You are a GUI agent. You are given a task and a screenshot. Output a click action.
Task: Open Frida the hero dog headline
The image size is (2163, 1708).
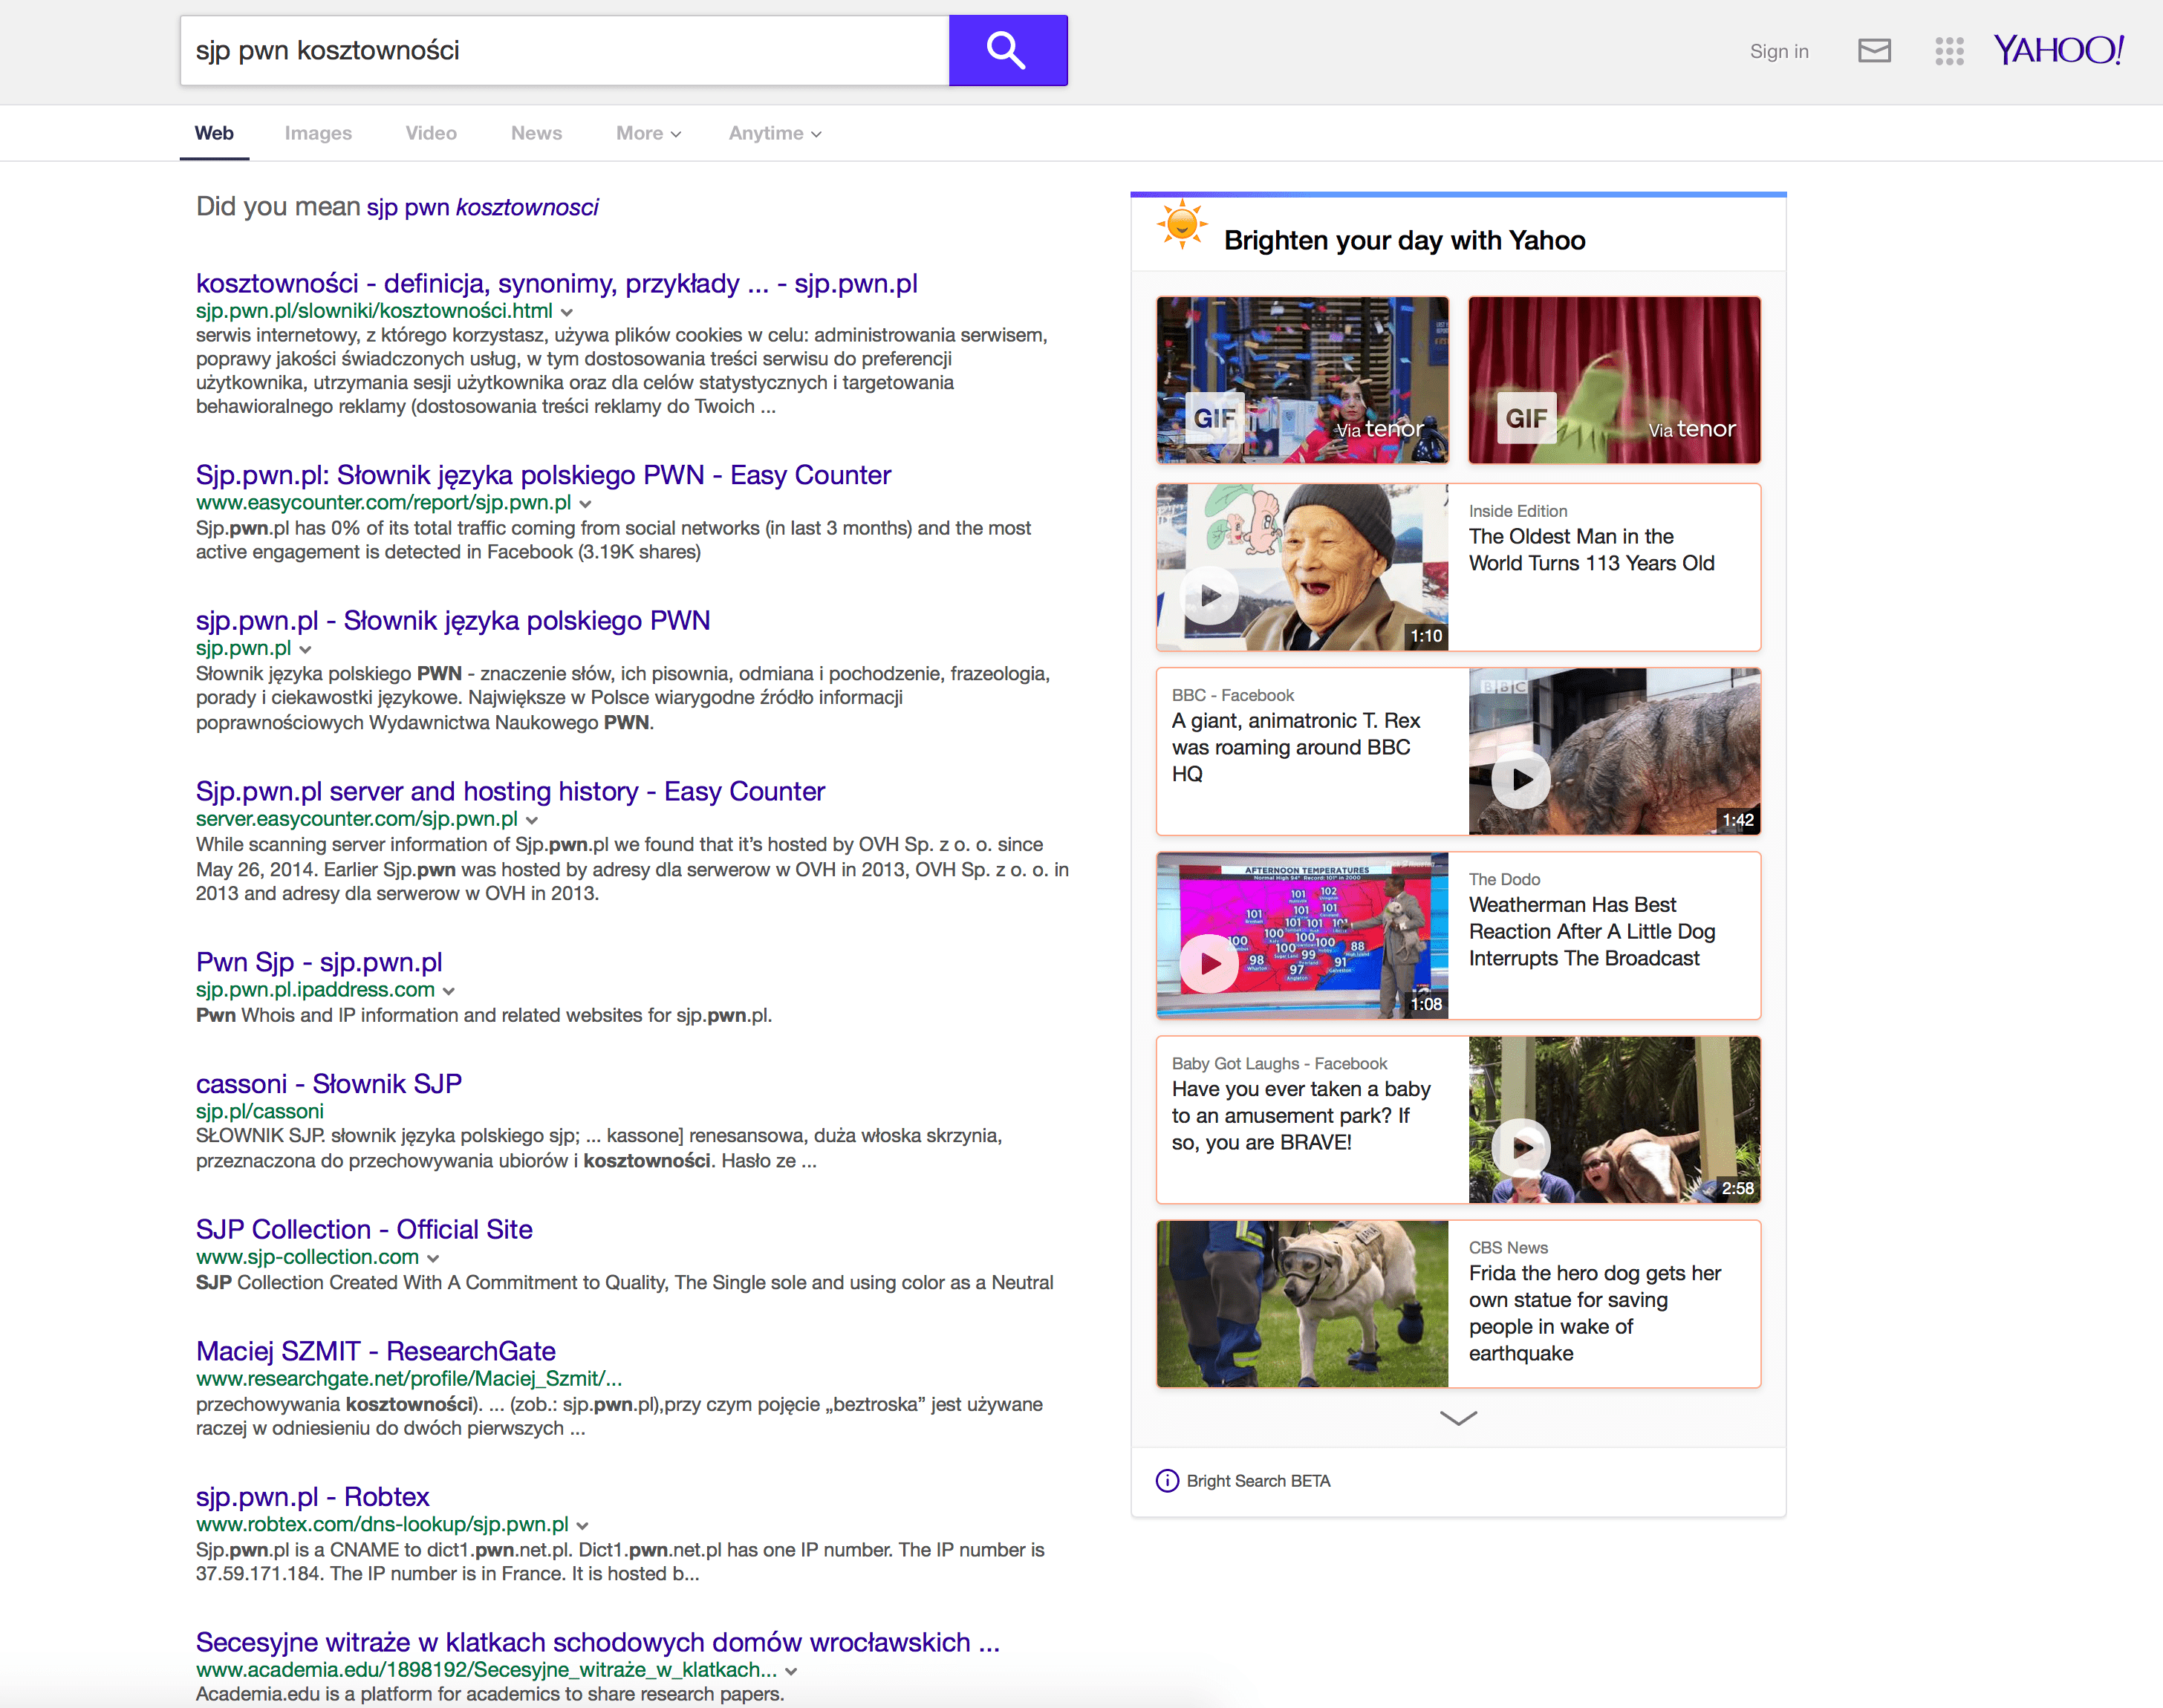(x=1595, y=1313)
